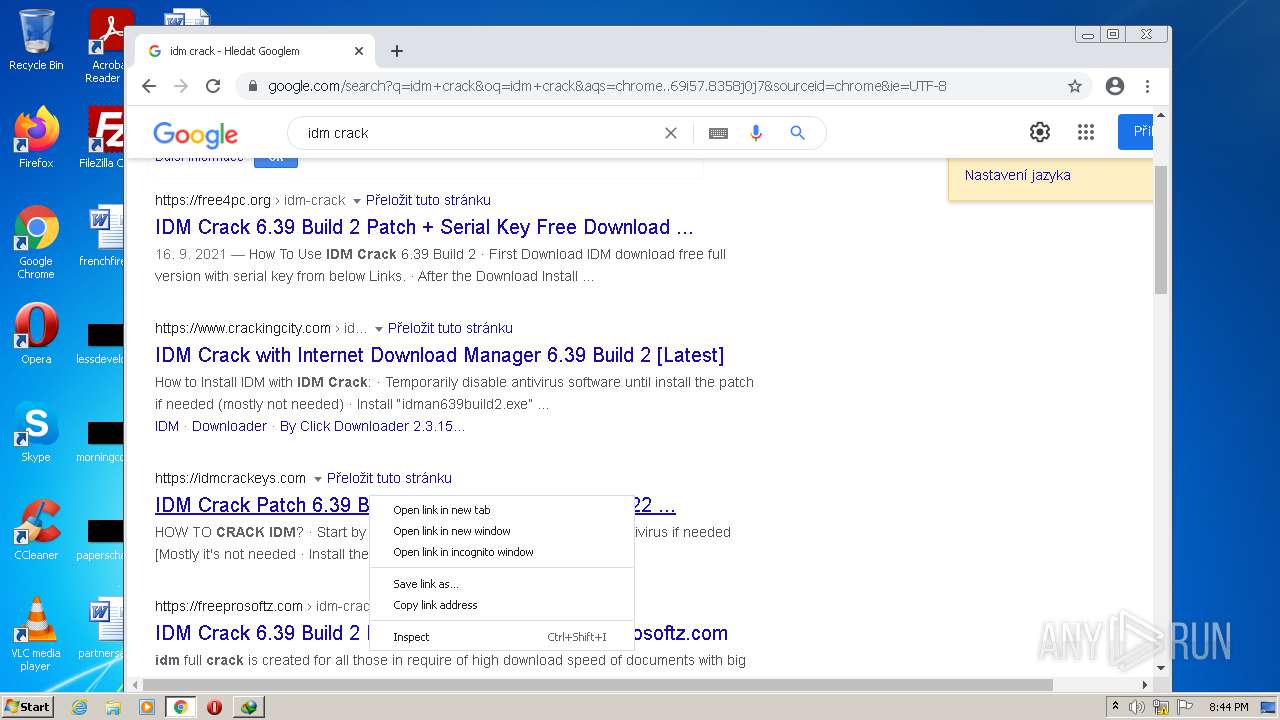Click the Google logo
The width and height of the screenshot is (1280, 720).
click(x=195, y=134)
